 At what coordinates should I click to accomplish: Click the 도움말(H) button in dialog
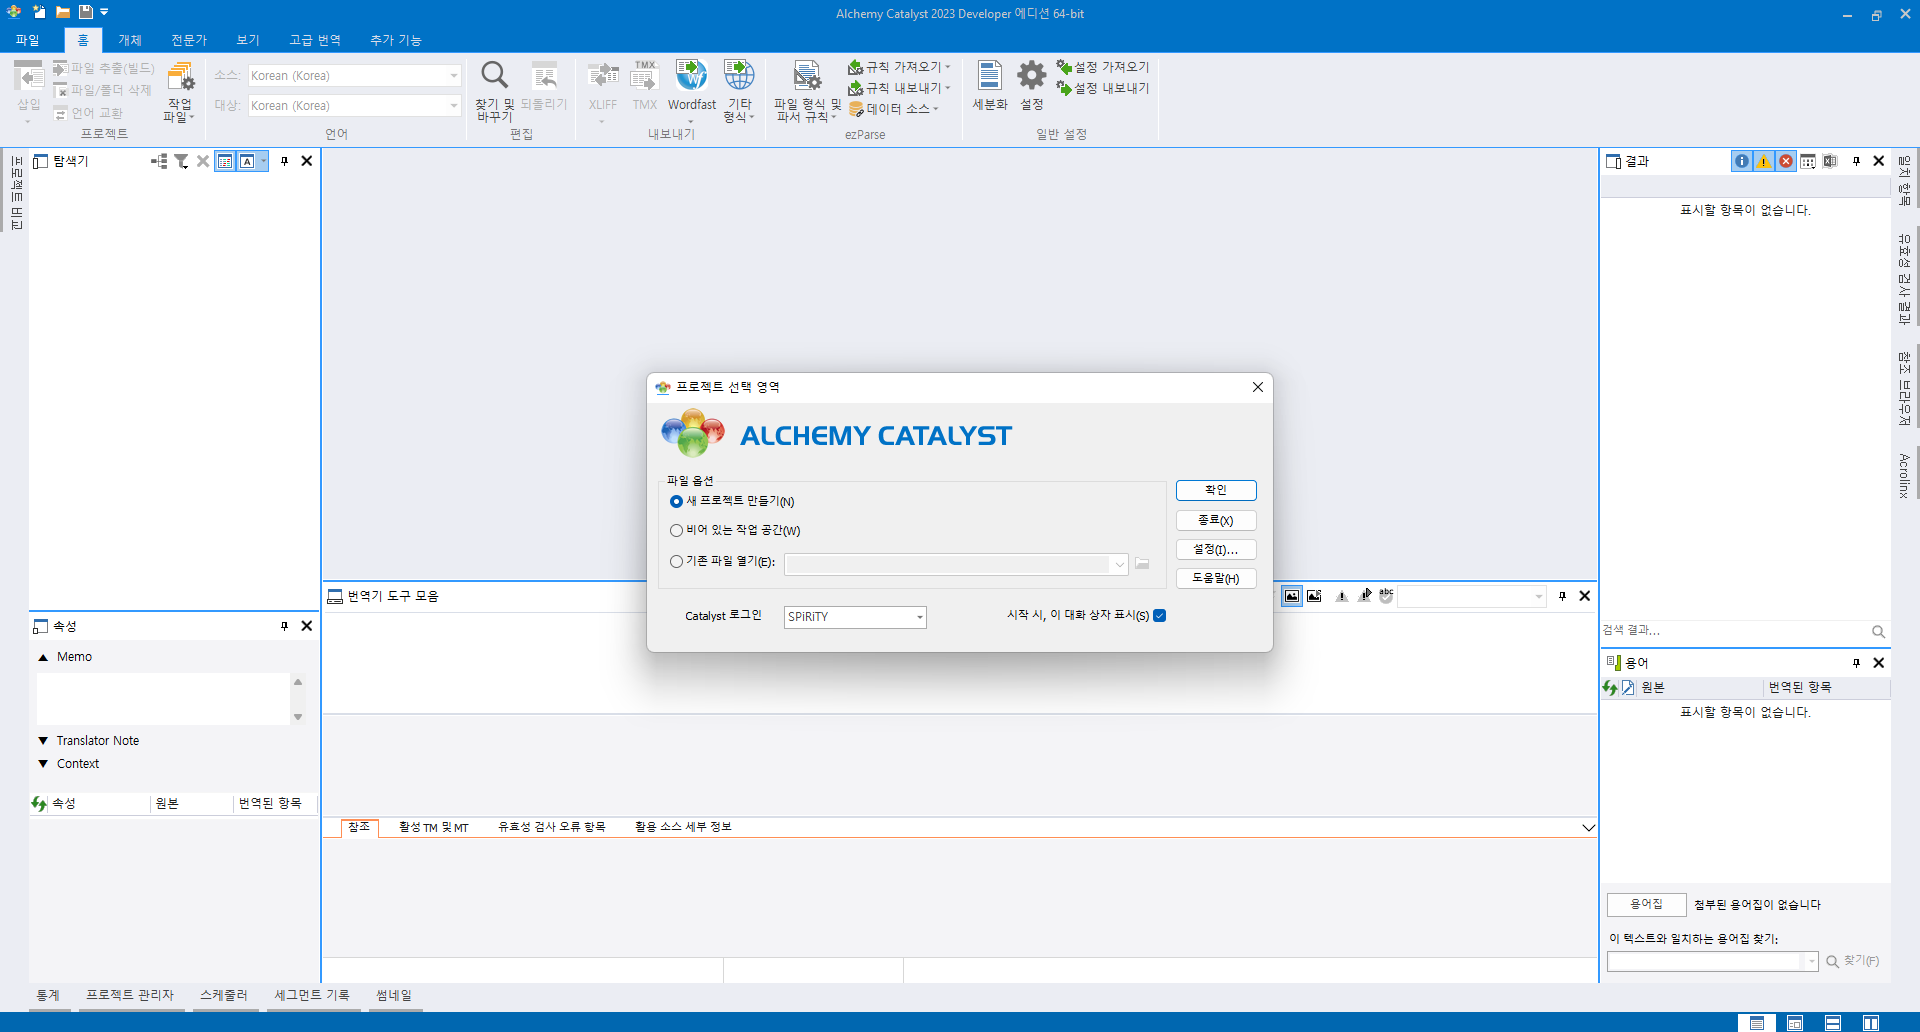1216,578
